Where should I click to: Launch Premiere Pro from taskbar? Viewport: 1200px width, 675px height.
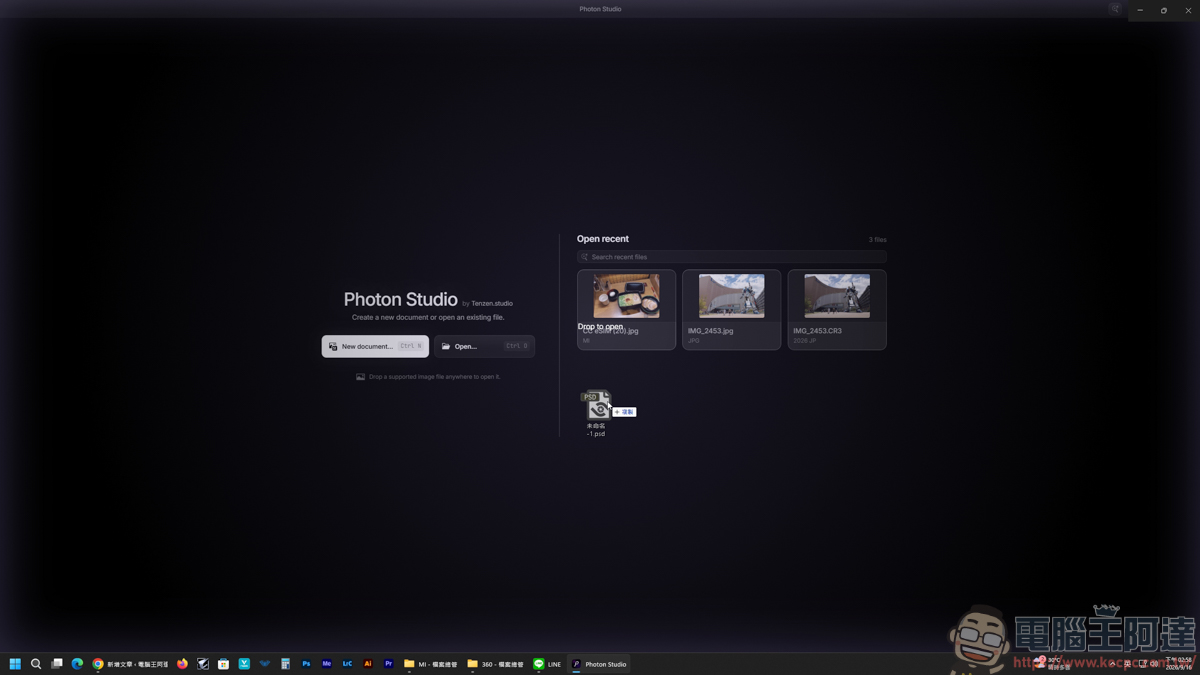[389, 664]
